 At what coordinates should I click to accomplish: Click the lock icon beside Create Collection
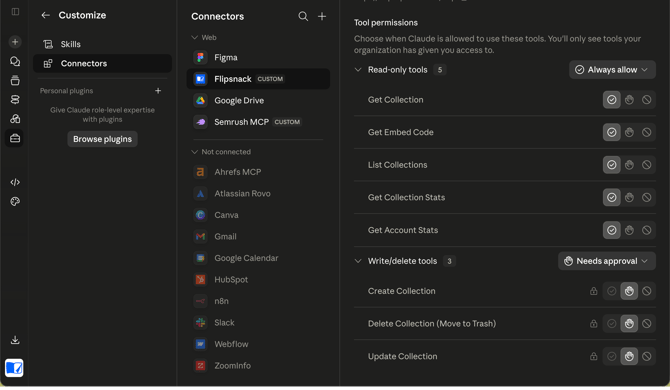(x=594, y=291)
